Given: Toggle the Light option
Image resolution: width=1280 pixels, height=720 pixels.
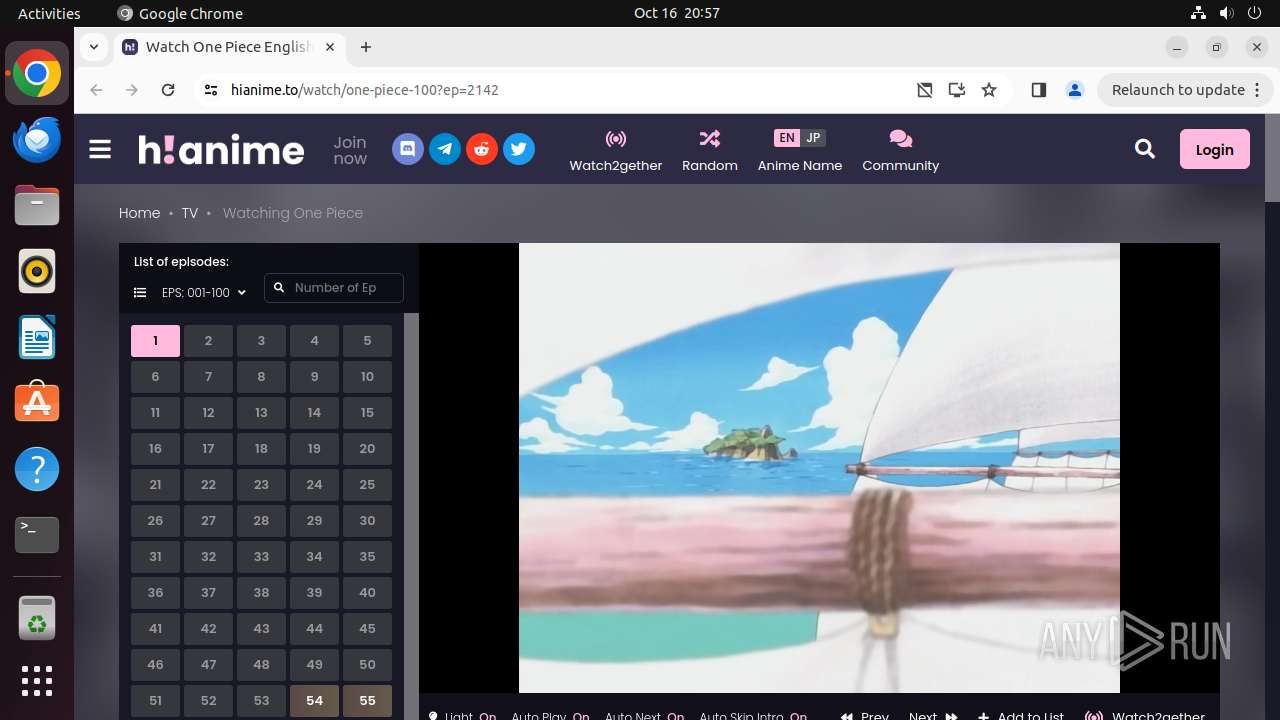Looking at the screenshot, I should pos(462,716).
